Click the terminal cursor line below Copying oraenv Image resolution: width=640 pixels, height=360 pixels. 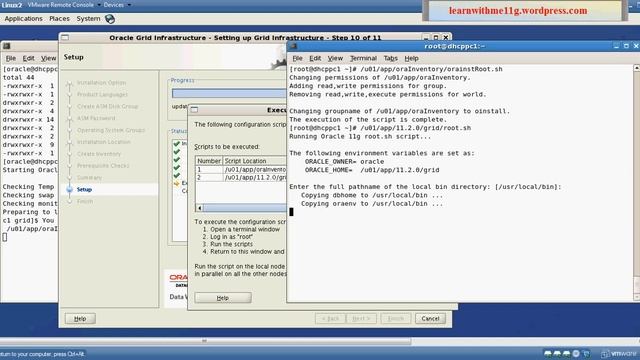click(x=291, y=212)
